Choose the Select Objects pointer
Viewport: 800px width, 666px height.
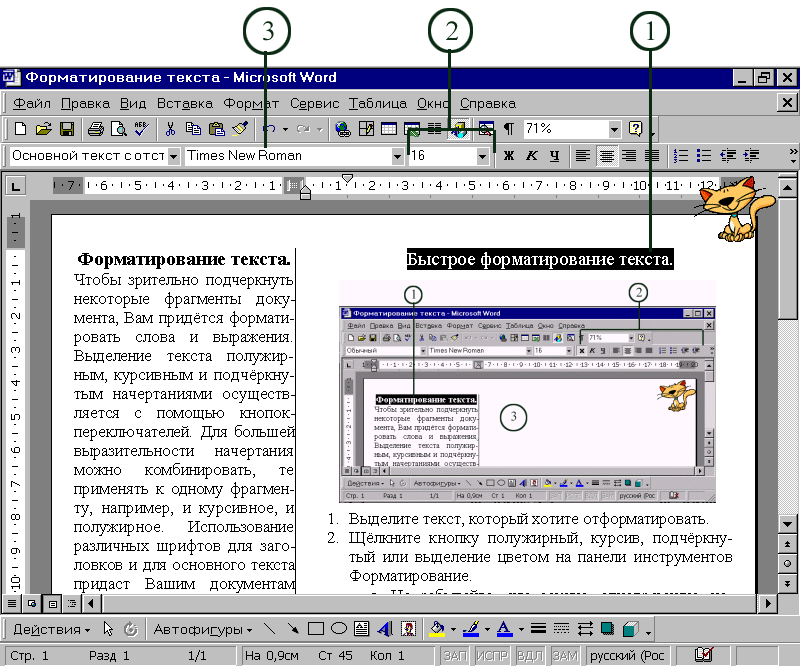click(x=108, y=629)
